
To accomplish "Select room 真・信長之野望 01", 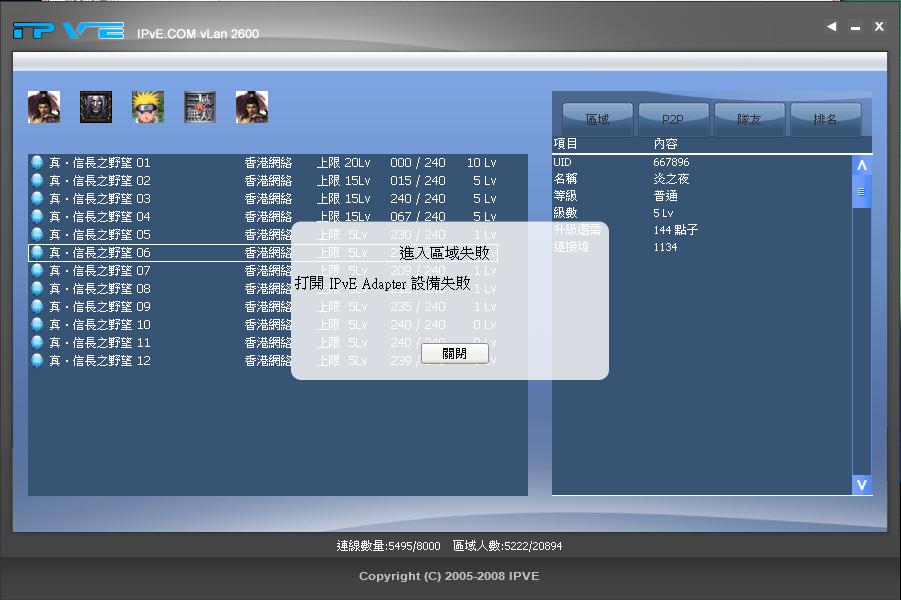I will (263, 163).
